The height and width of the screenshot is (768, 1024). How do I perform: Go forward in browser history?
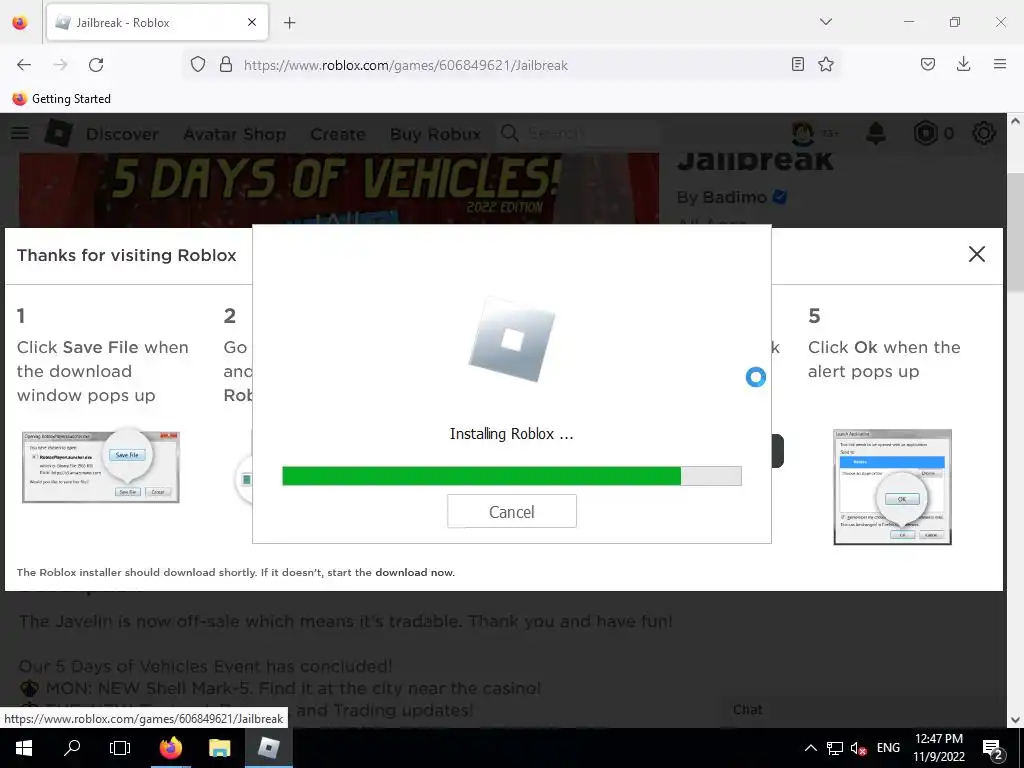[x=60, y=65]
